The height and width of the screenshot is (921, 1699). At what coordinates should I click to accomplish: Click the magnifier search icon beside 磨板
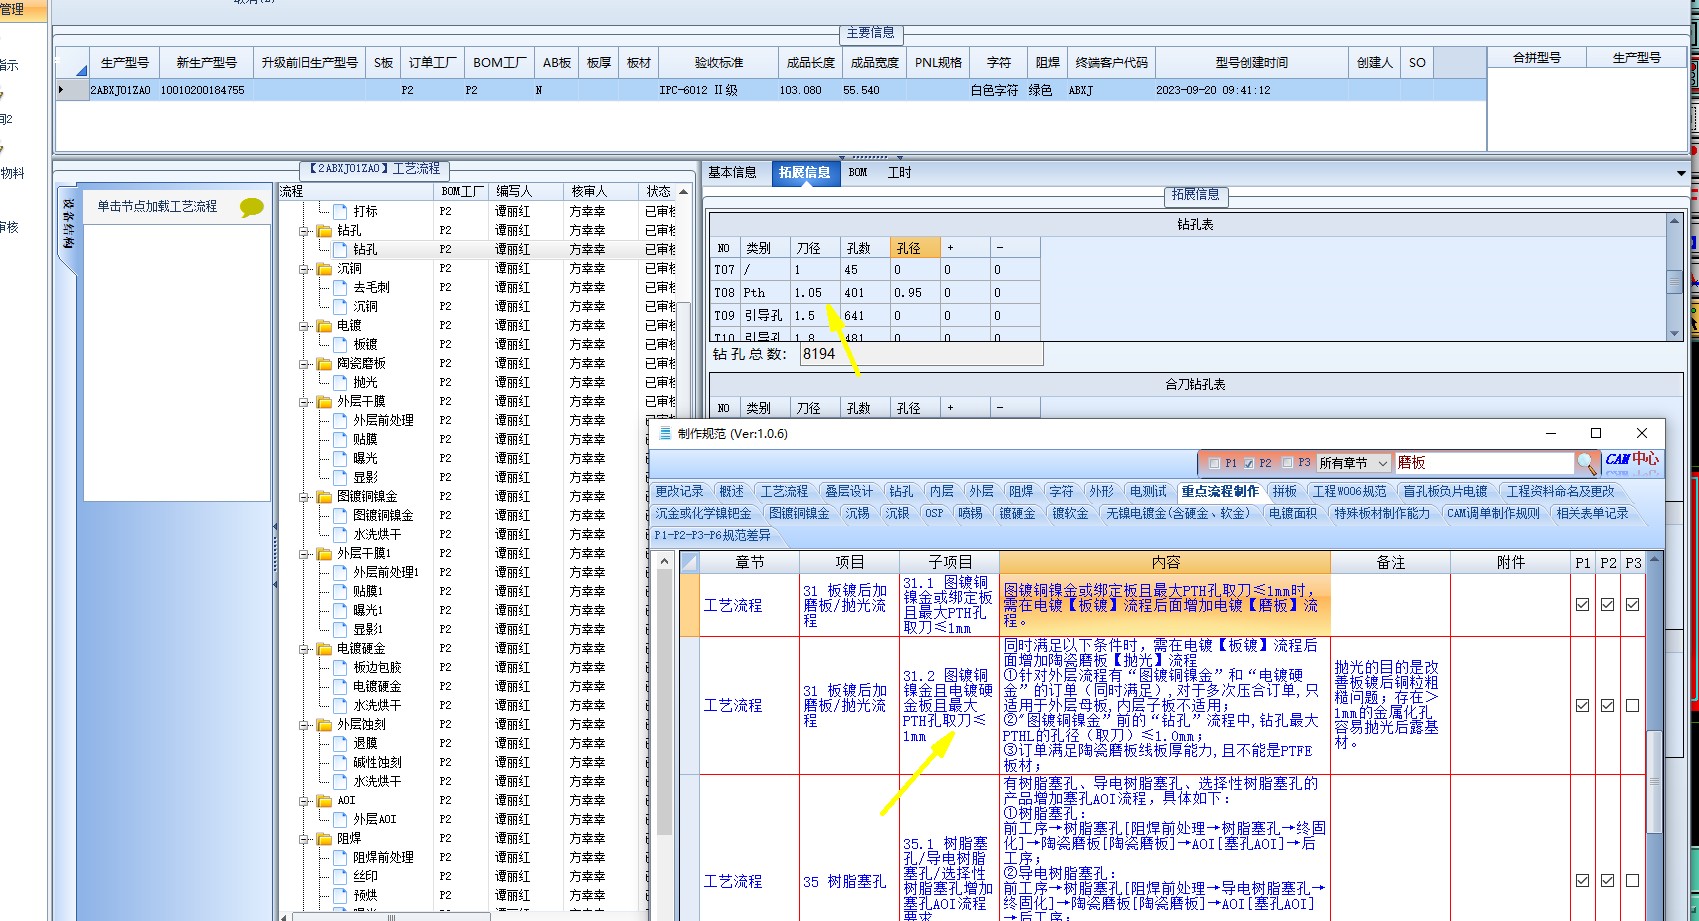click(1586, 463)
